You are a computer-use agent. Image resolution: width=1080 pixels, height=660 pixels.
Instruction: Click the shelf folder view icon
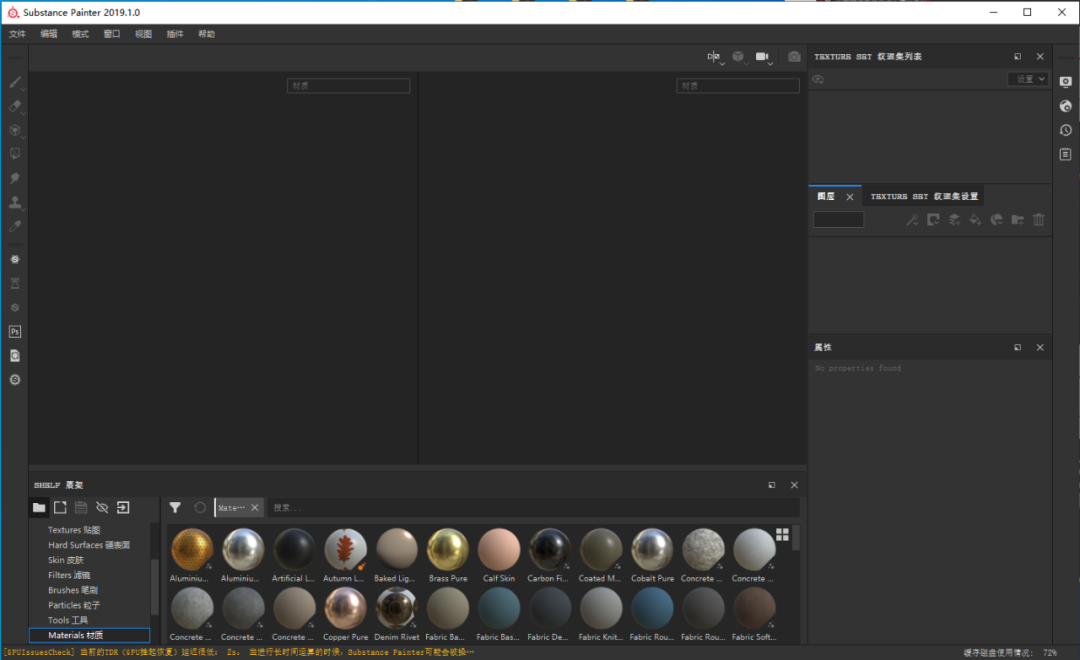pyautogui.click(x=39, y=508)
